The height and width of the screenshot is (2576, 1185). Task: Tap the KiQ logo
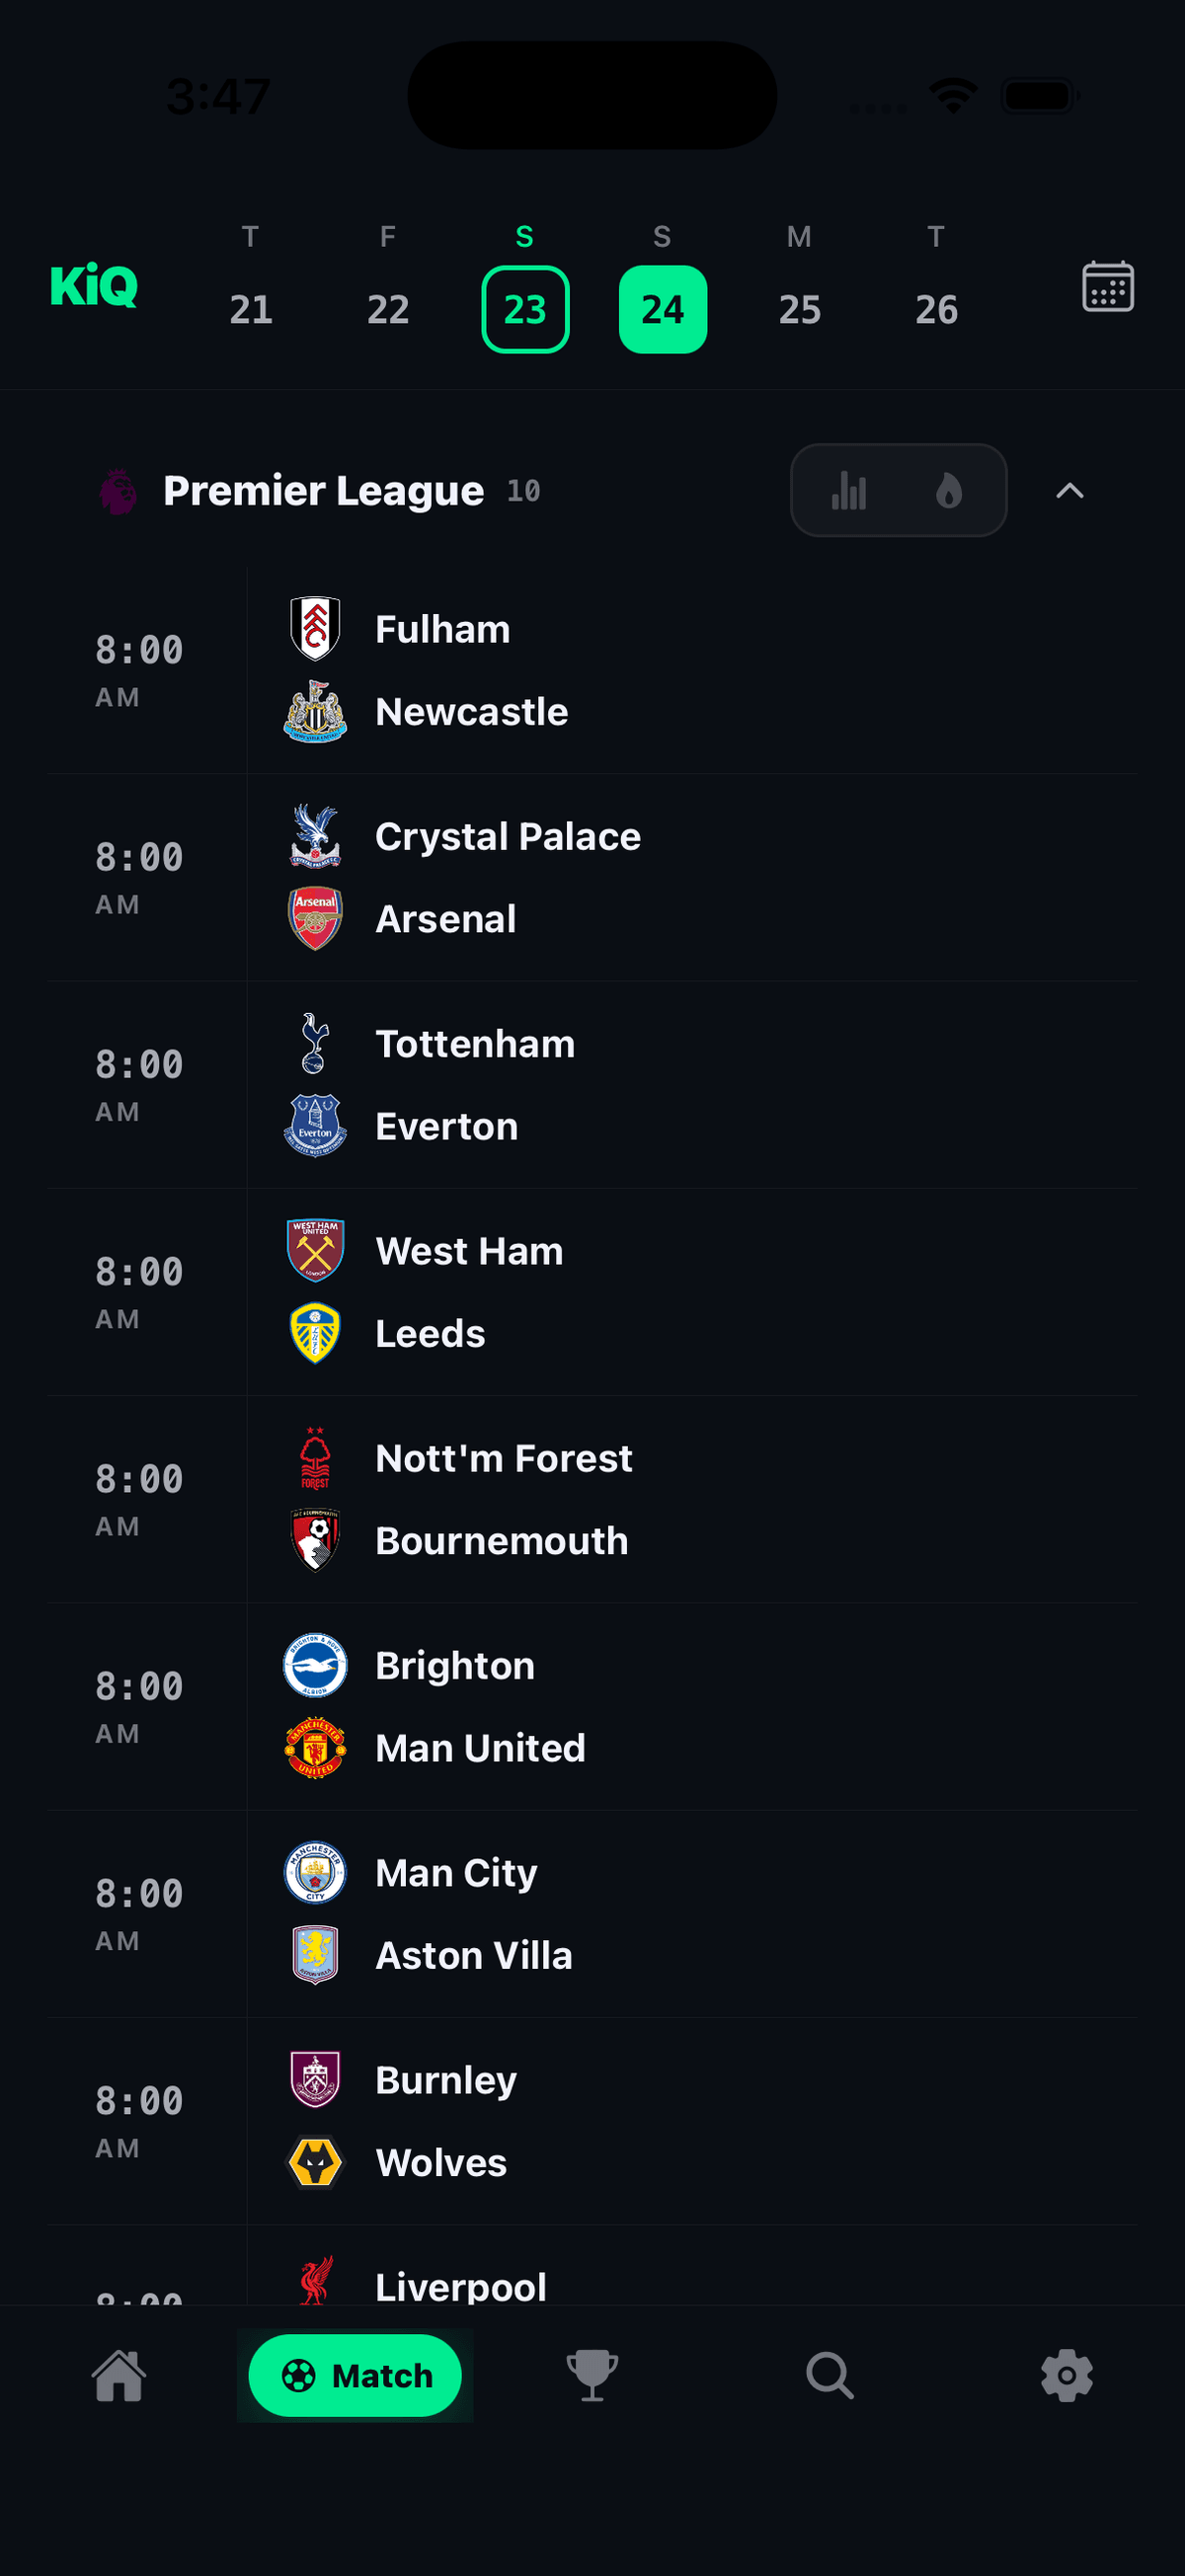tap(94, 286)
